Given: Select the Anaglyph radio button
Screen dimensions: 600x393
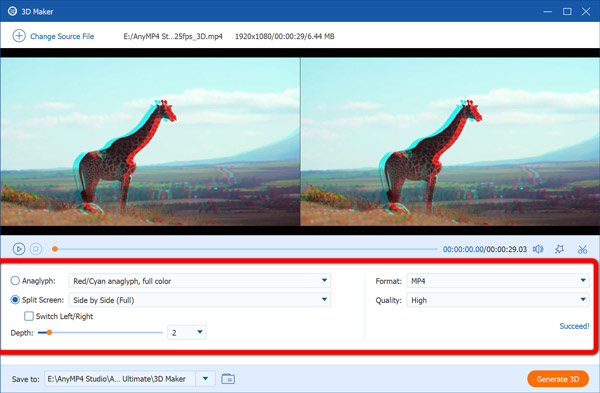Looking at the screenshot, I should point(15,281).
